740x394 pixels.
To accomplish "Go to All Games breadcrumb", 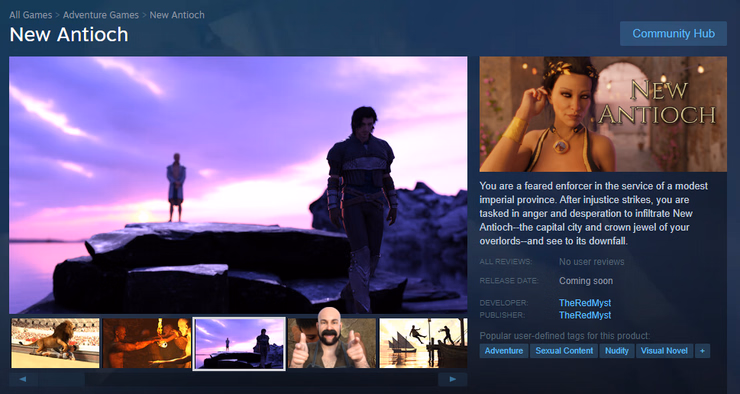I will (x=31, y=15).
